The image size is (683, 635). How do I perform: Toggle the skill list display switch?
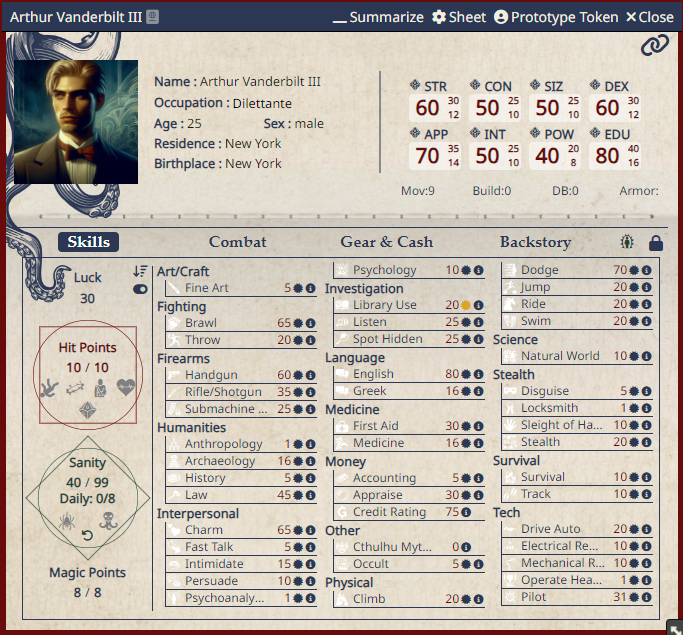click(x=140, y=289)
